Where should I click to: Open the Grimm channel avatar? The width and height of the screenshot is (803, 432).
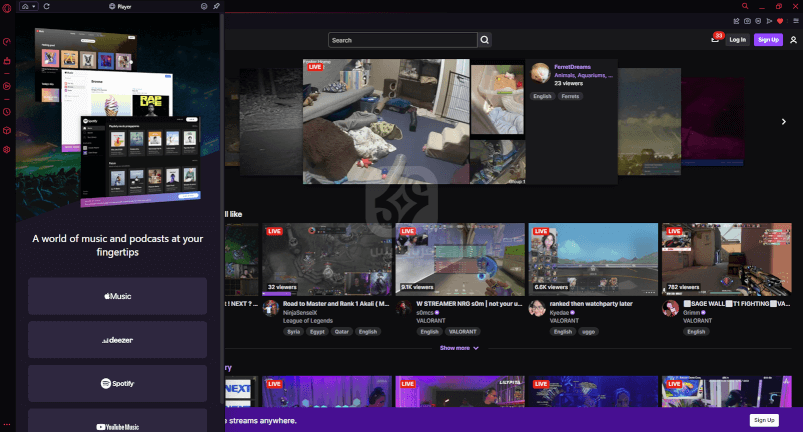tap(670, 309)
